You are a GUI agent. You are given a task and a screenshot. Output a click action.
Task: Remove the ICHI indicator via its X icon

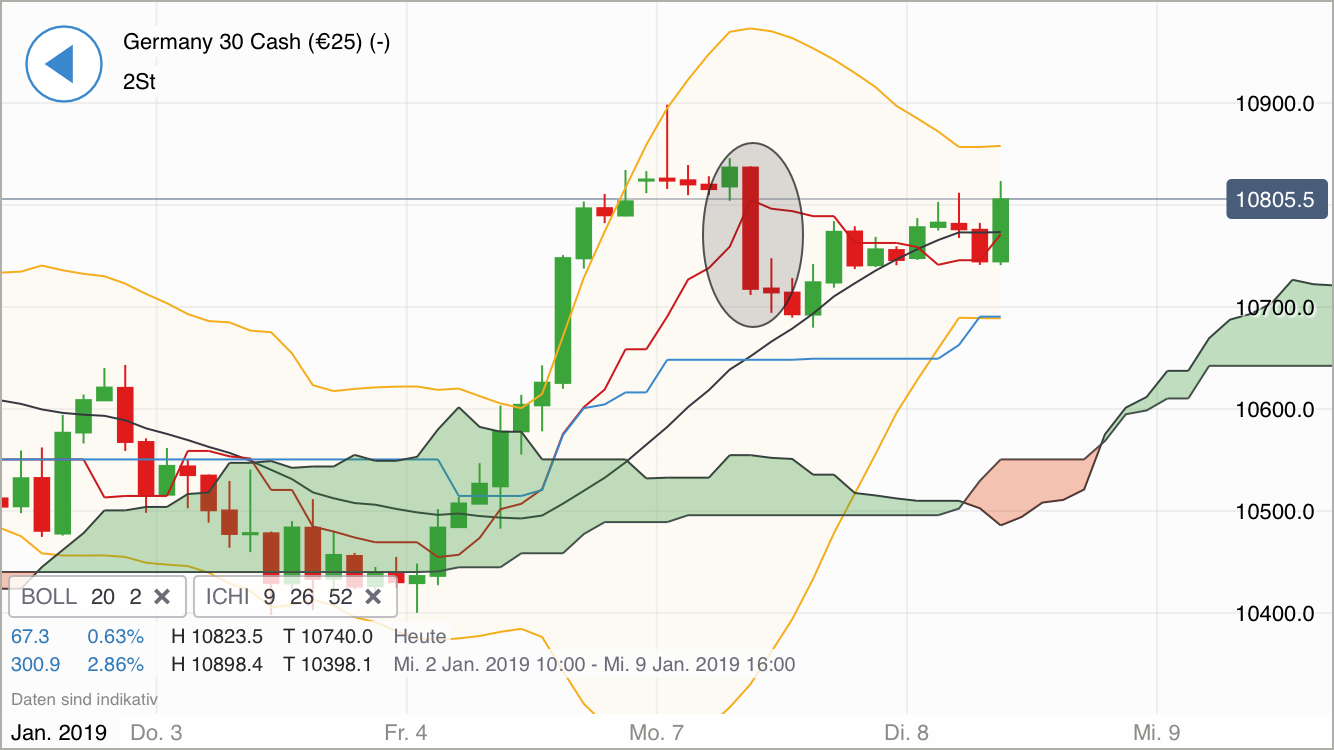point(373,596)
